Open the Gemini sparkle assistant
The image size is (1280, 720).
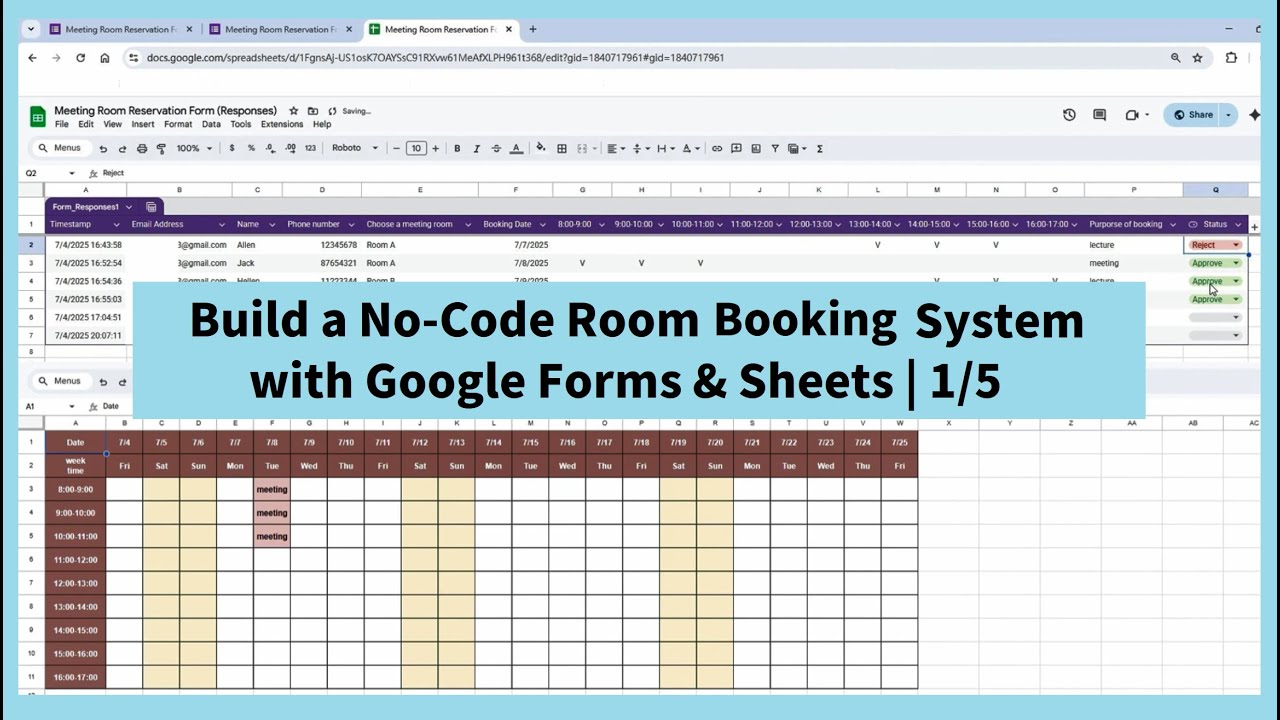(x=1255, y=115)
